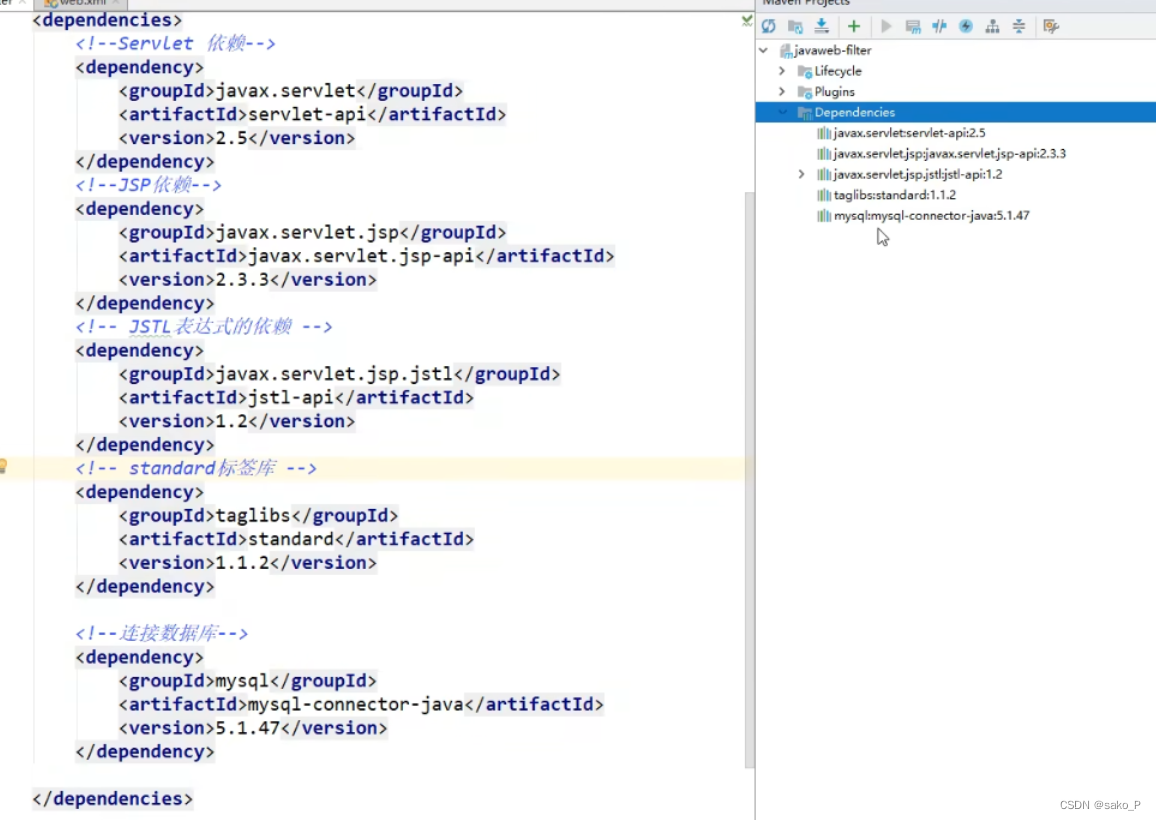Image resolution: width=1156 pixels, height=820 pixels.
Task: Click the artifactId mysql-connector-java line
Action: 361,704
